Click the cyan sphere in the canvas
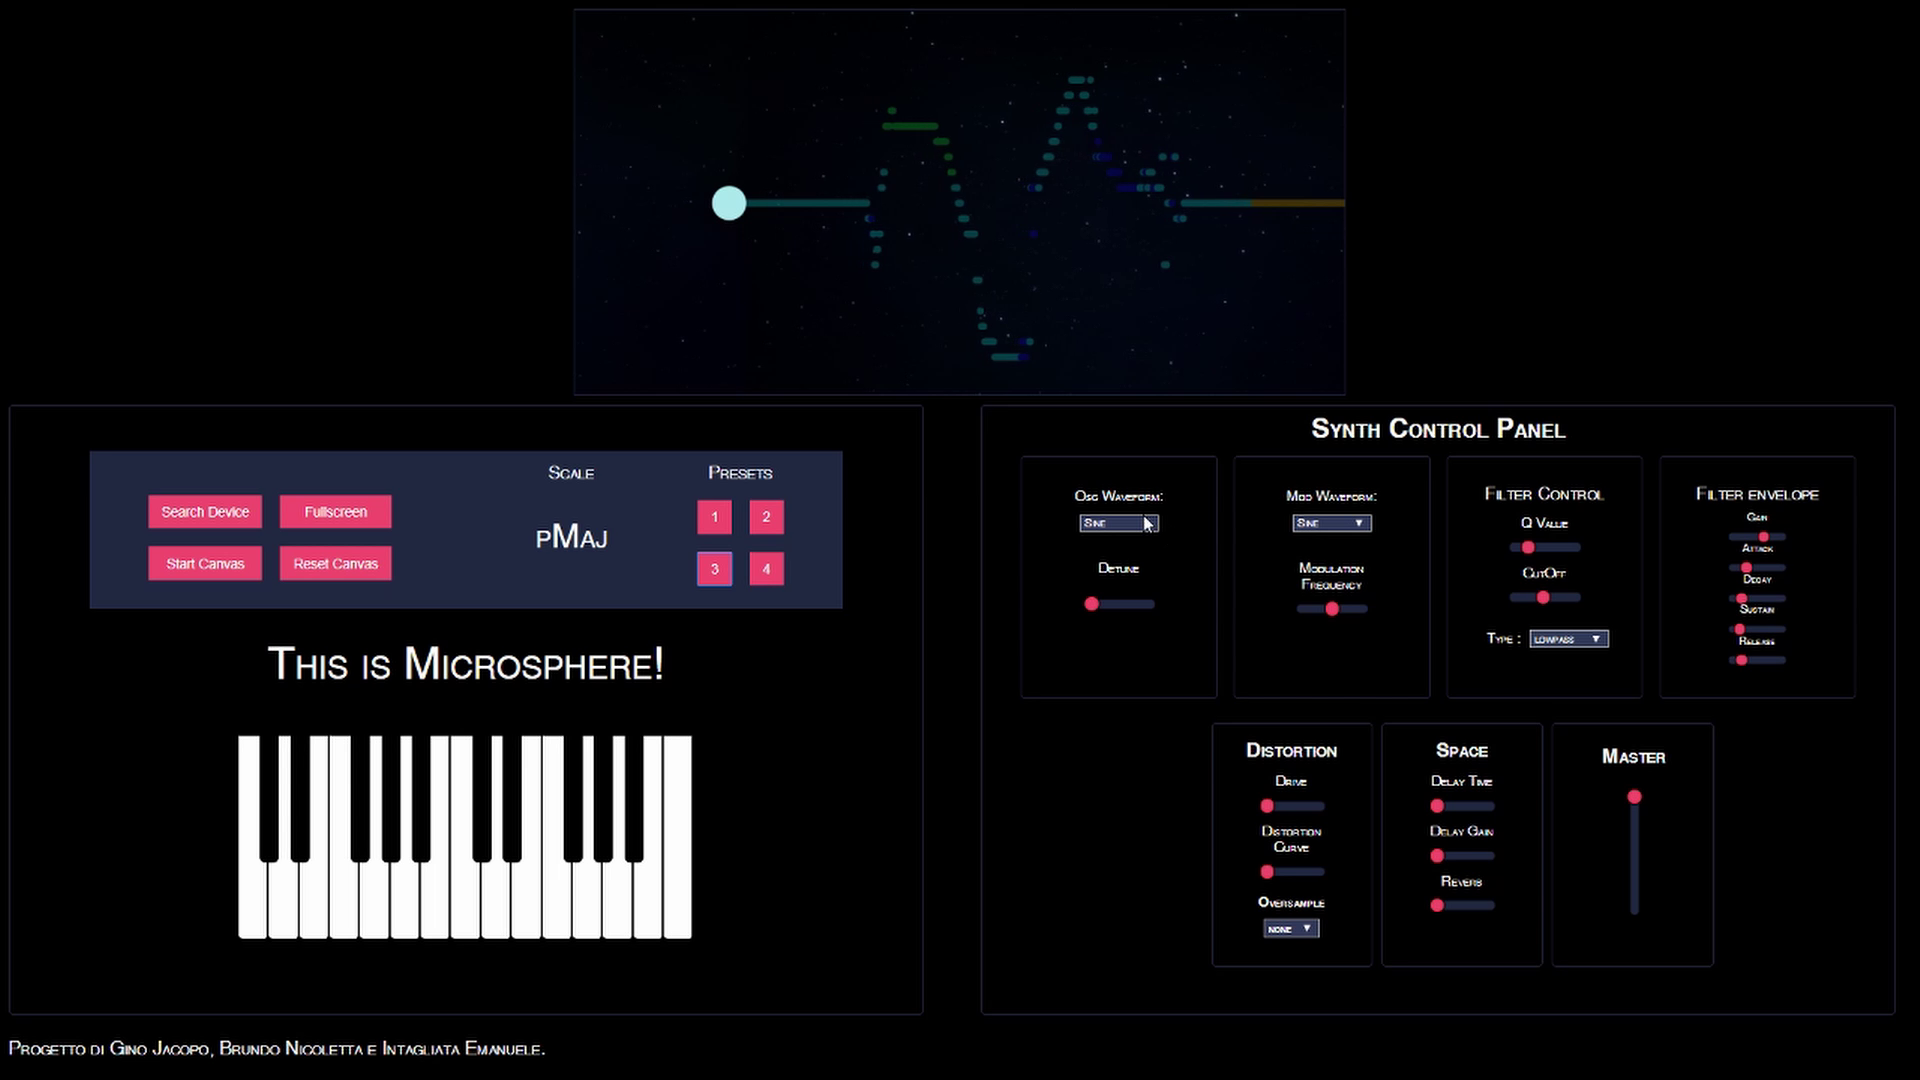This screenshot has height=1080, width=1920. [x=729, y=203]
